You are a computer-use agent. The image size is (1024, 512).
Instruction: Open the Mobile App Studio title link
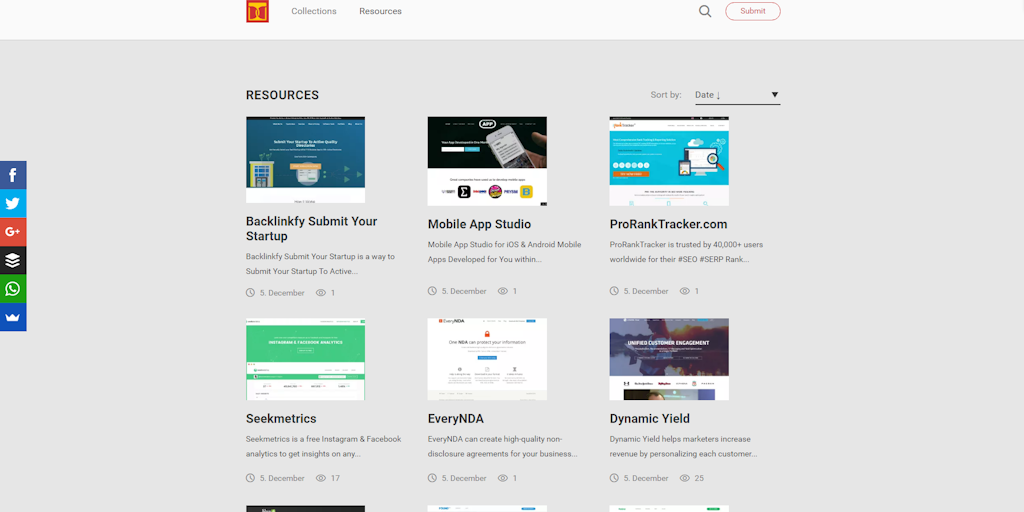[x=479, y=224]
